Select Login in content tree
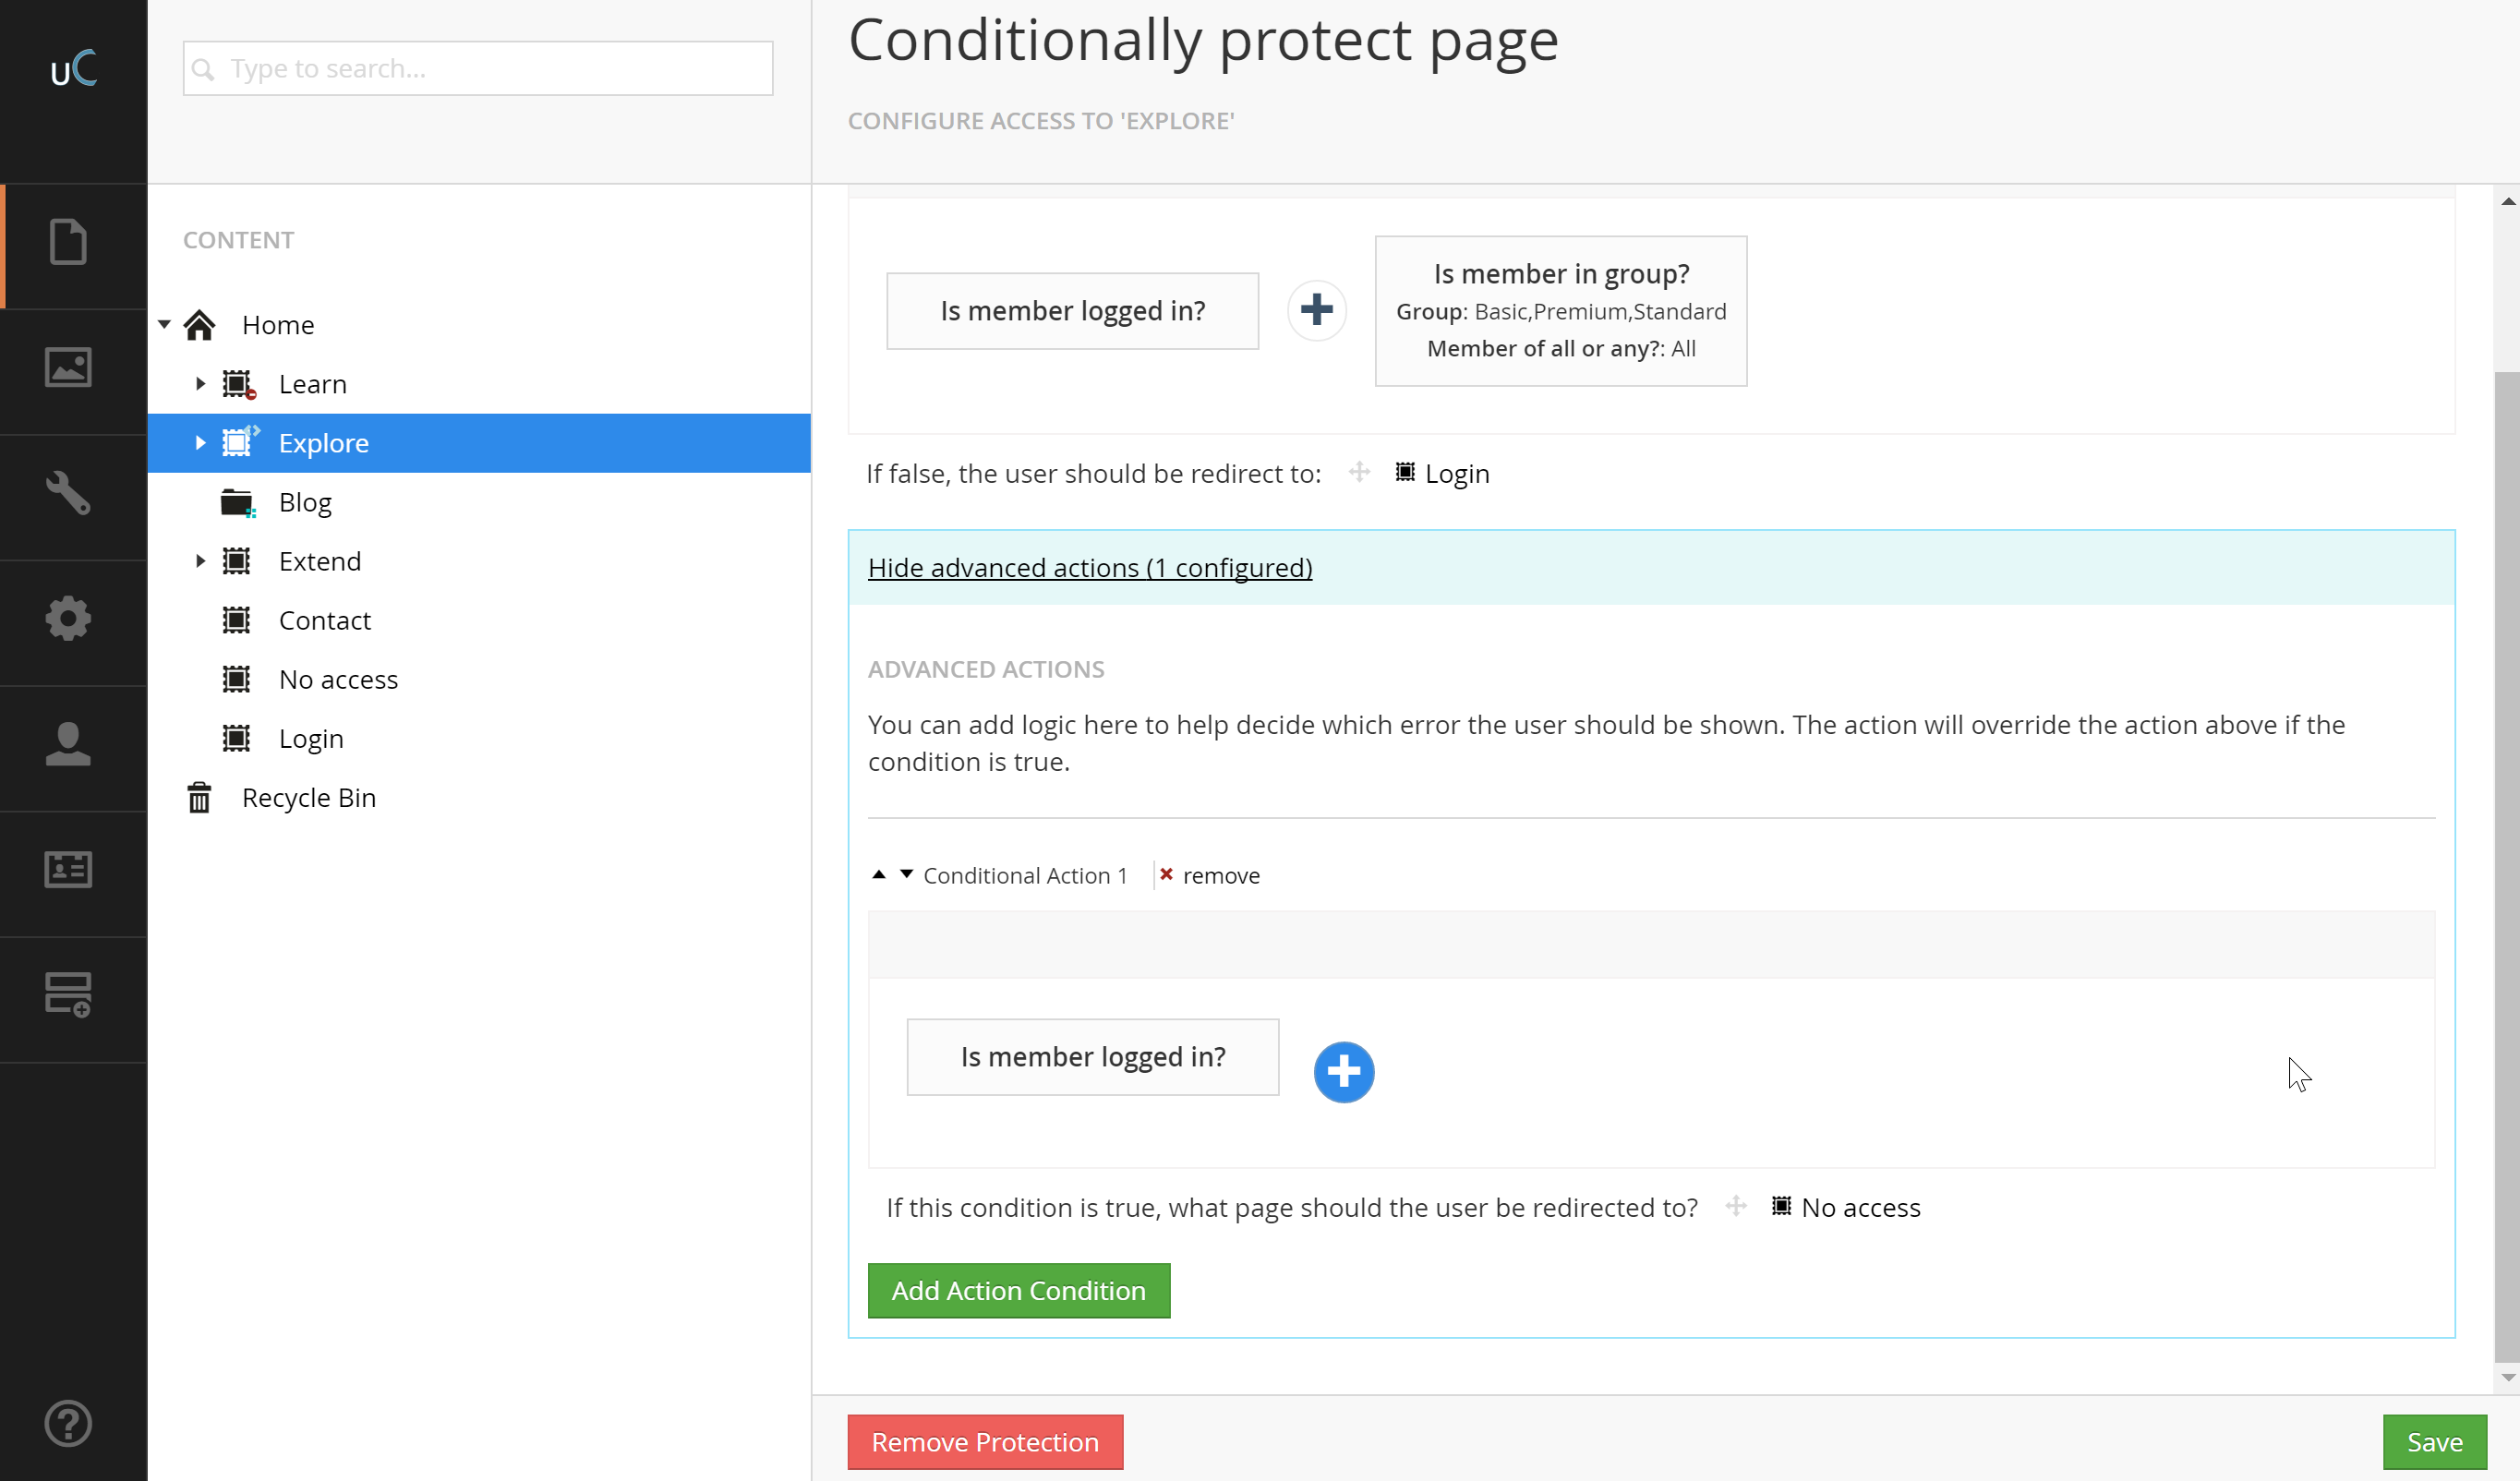 pos(311,738)
